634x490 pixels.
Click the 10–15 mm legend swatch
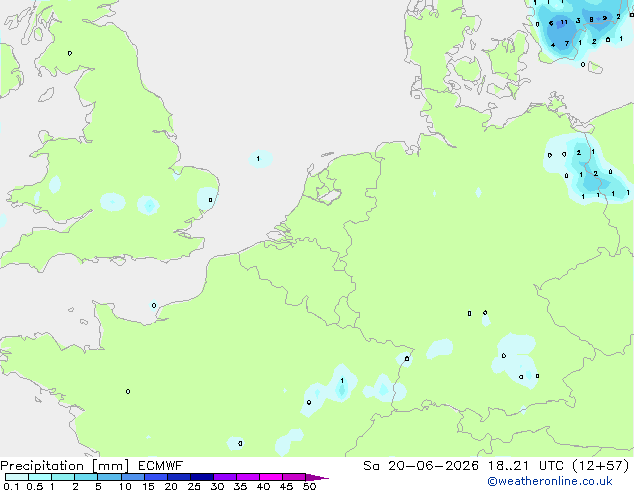(133, 477)
